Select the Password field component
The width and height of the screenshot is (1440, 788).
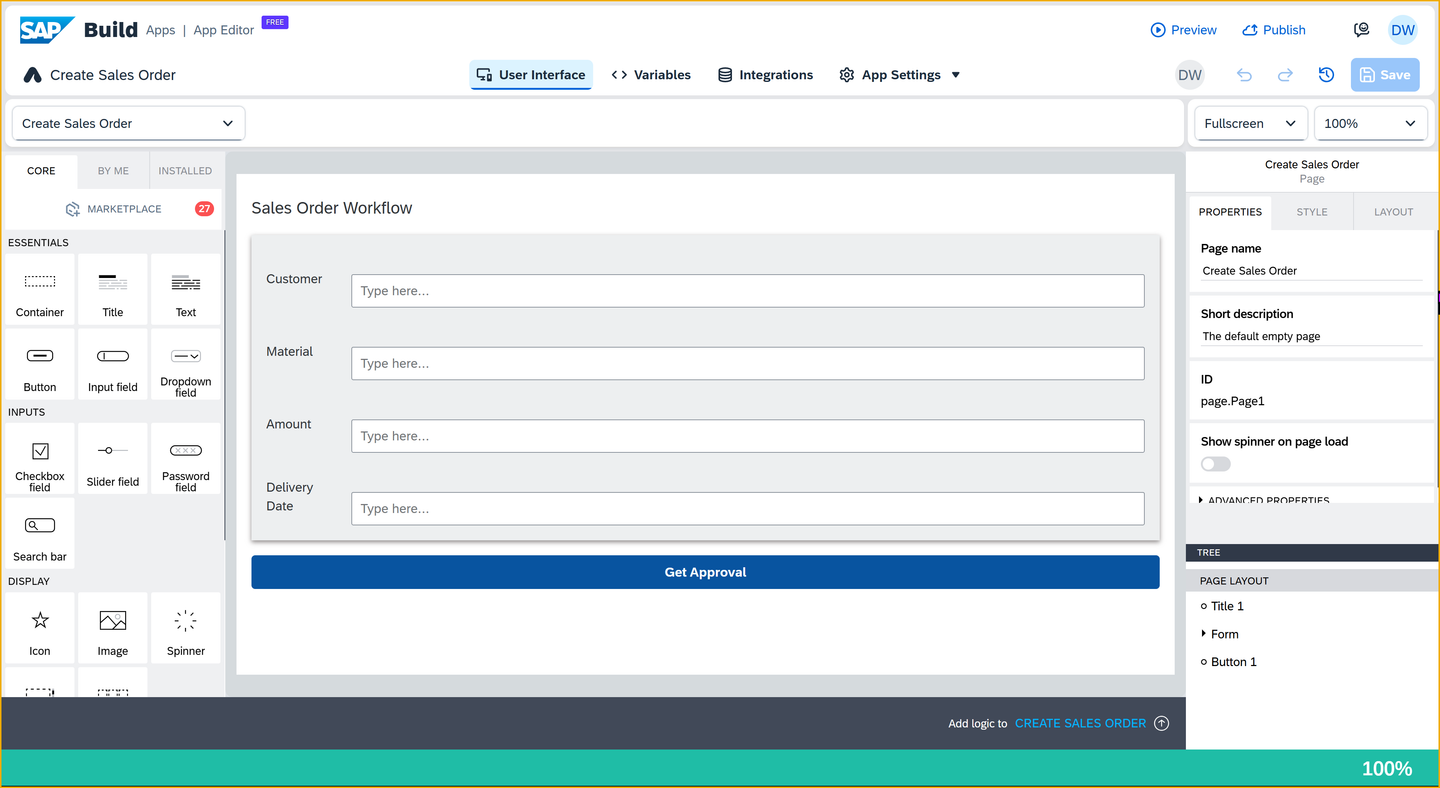click(x=186, y=458)
